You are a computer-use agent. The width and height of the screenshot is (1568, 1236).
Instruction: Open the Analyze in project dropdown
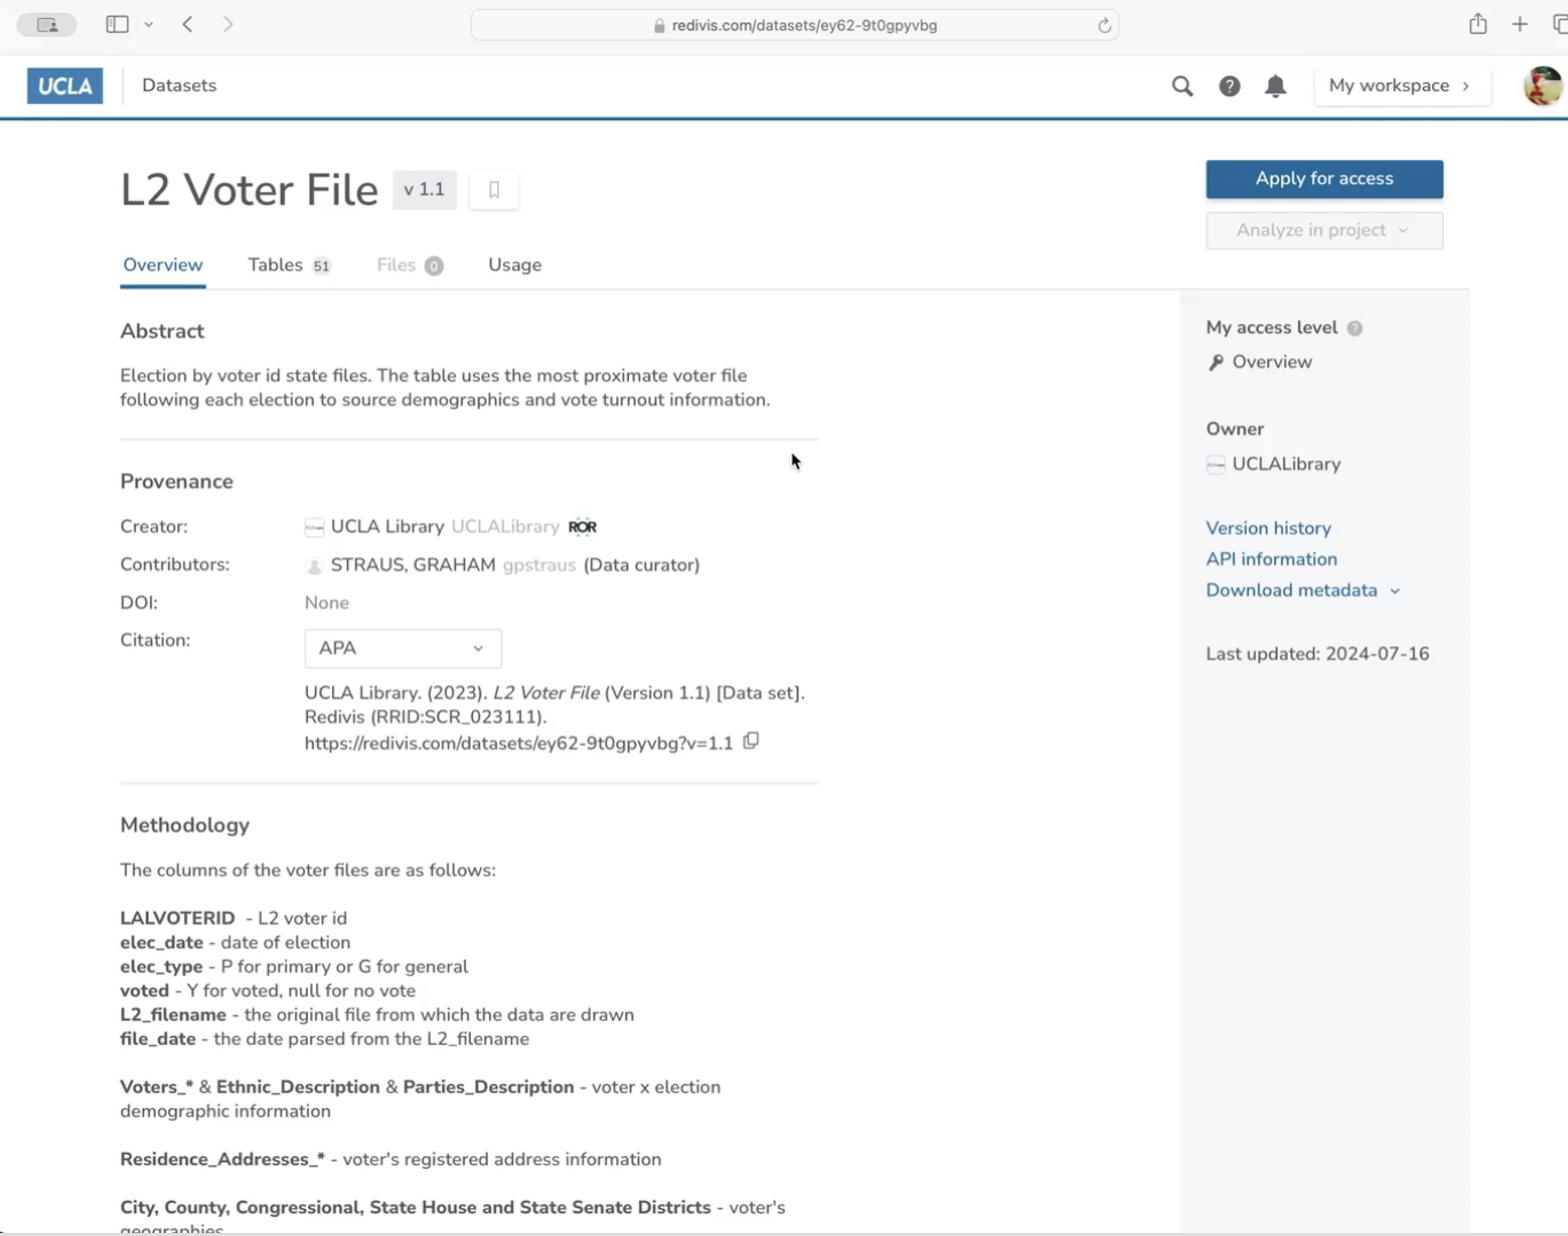coord(1323,230)
